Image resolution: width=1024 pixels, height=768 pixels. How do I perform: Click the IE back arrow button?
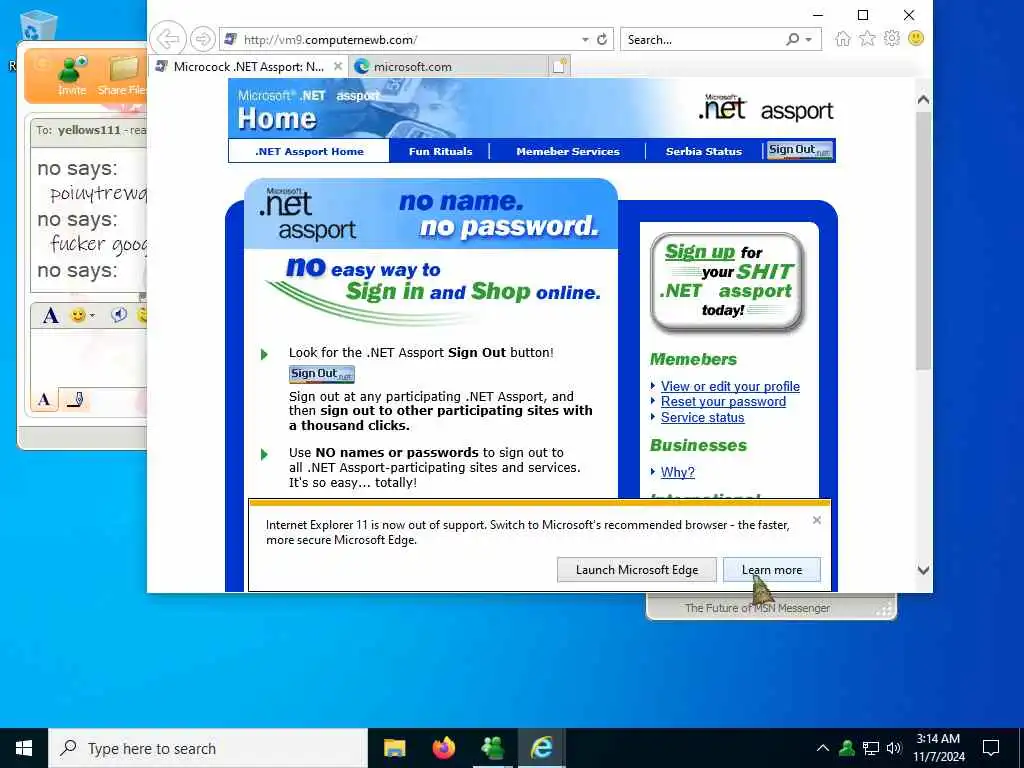pos(168,39)
